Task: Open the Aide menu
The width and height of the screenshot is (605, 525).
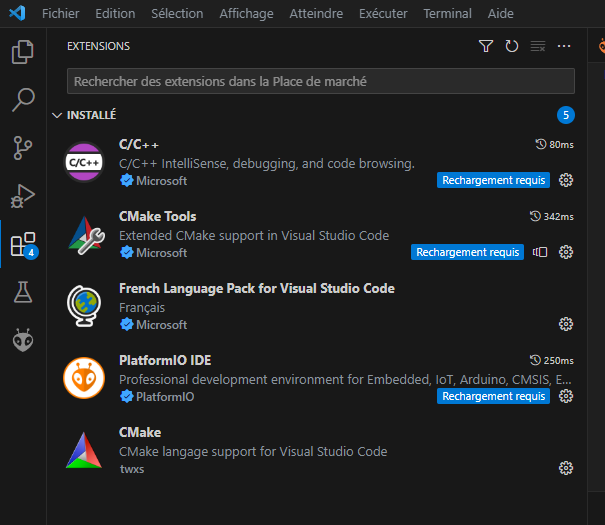Action: click(x=500, y=14)
